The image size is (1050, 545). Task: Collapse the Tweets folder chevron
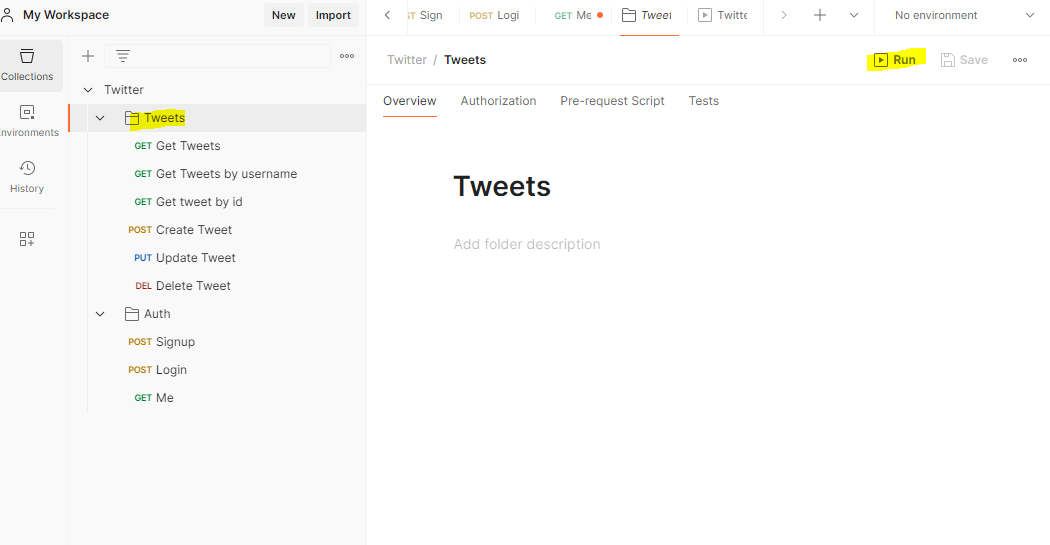tap(100, 118)
